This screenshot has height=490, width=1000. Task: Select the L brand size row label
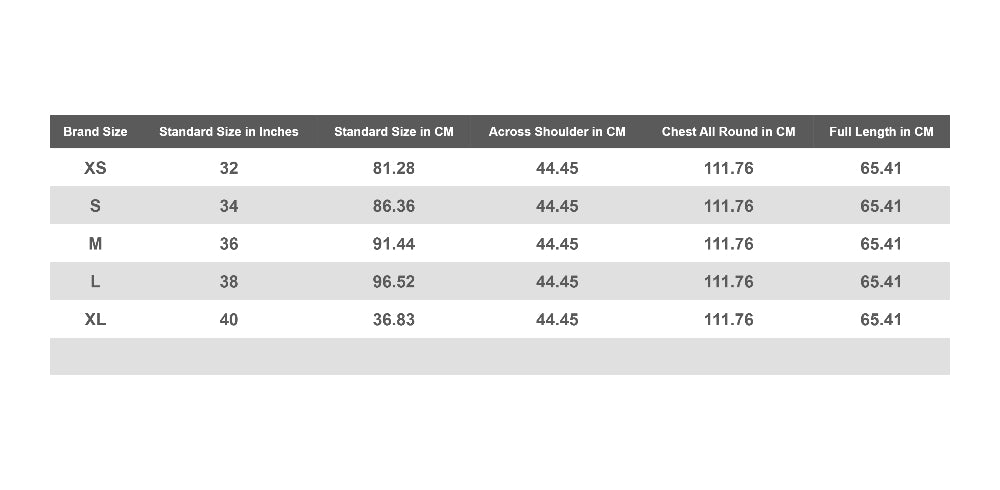(95, 281)
